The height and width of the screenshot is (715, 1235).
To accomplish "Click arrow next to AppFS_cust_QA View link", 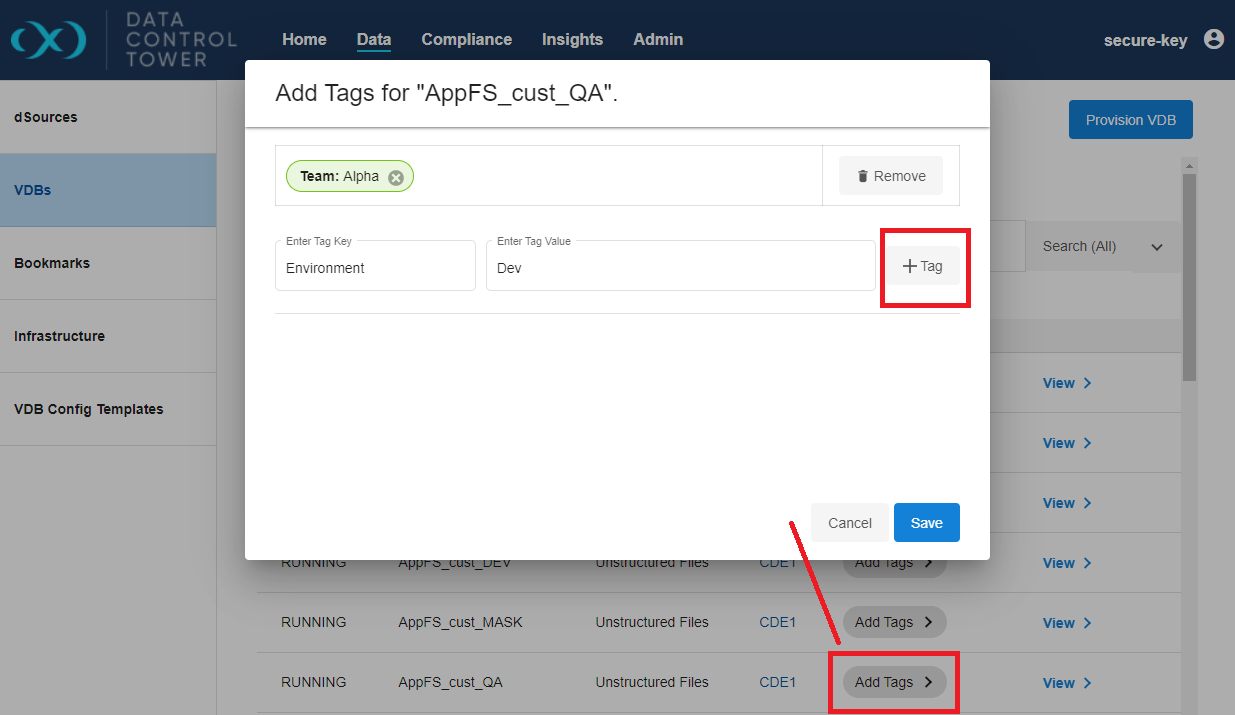I will (1087, 683).
